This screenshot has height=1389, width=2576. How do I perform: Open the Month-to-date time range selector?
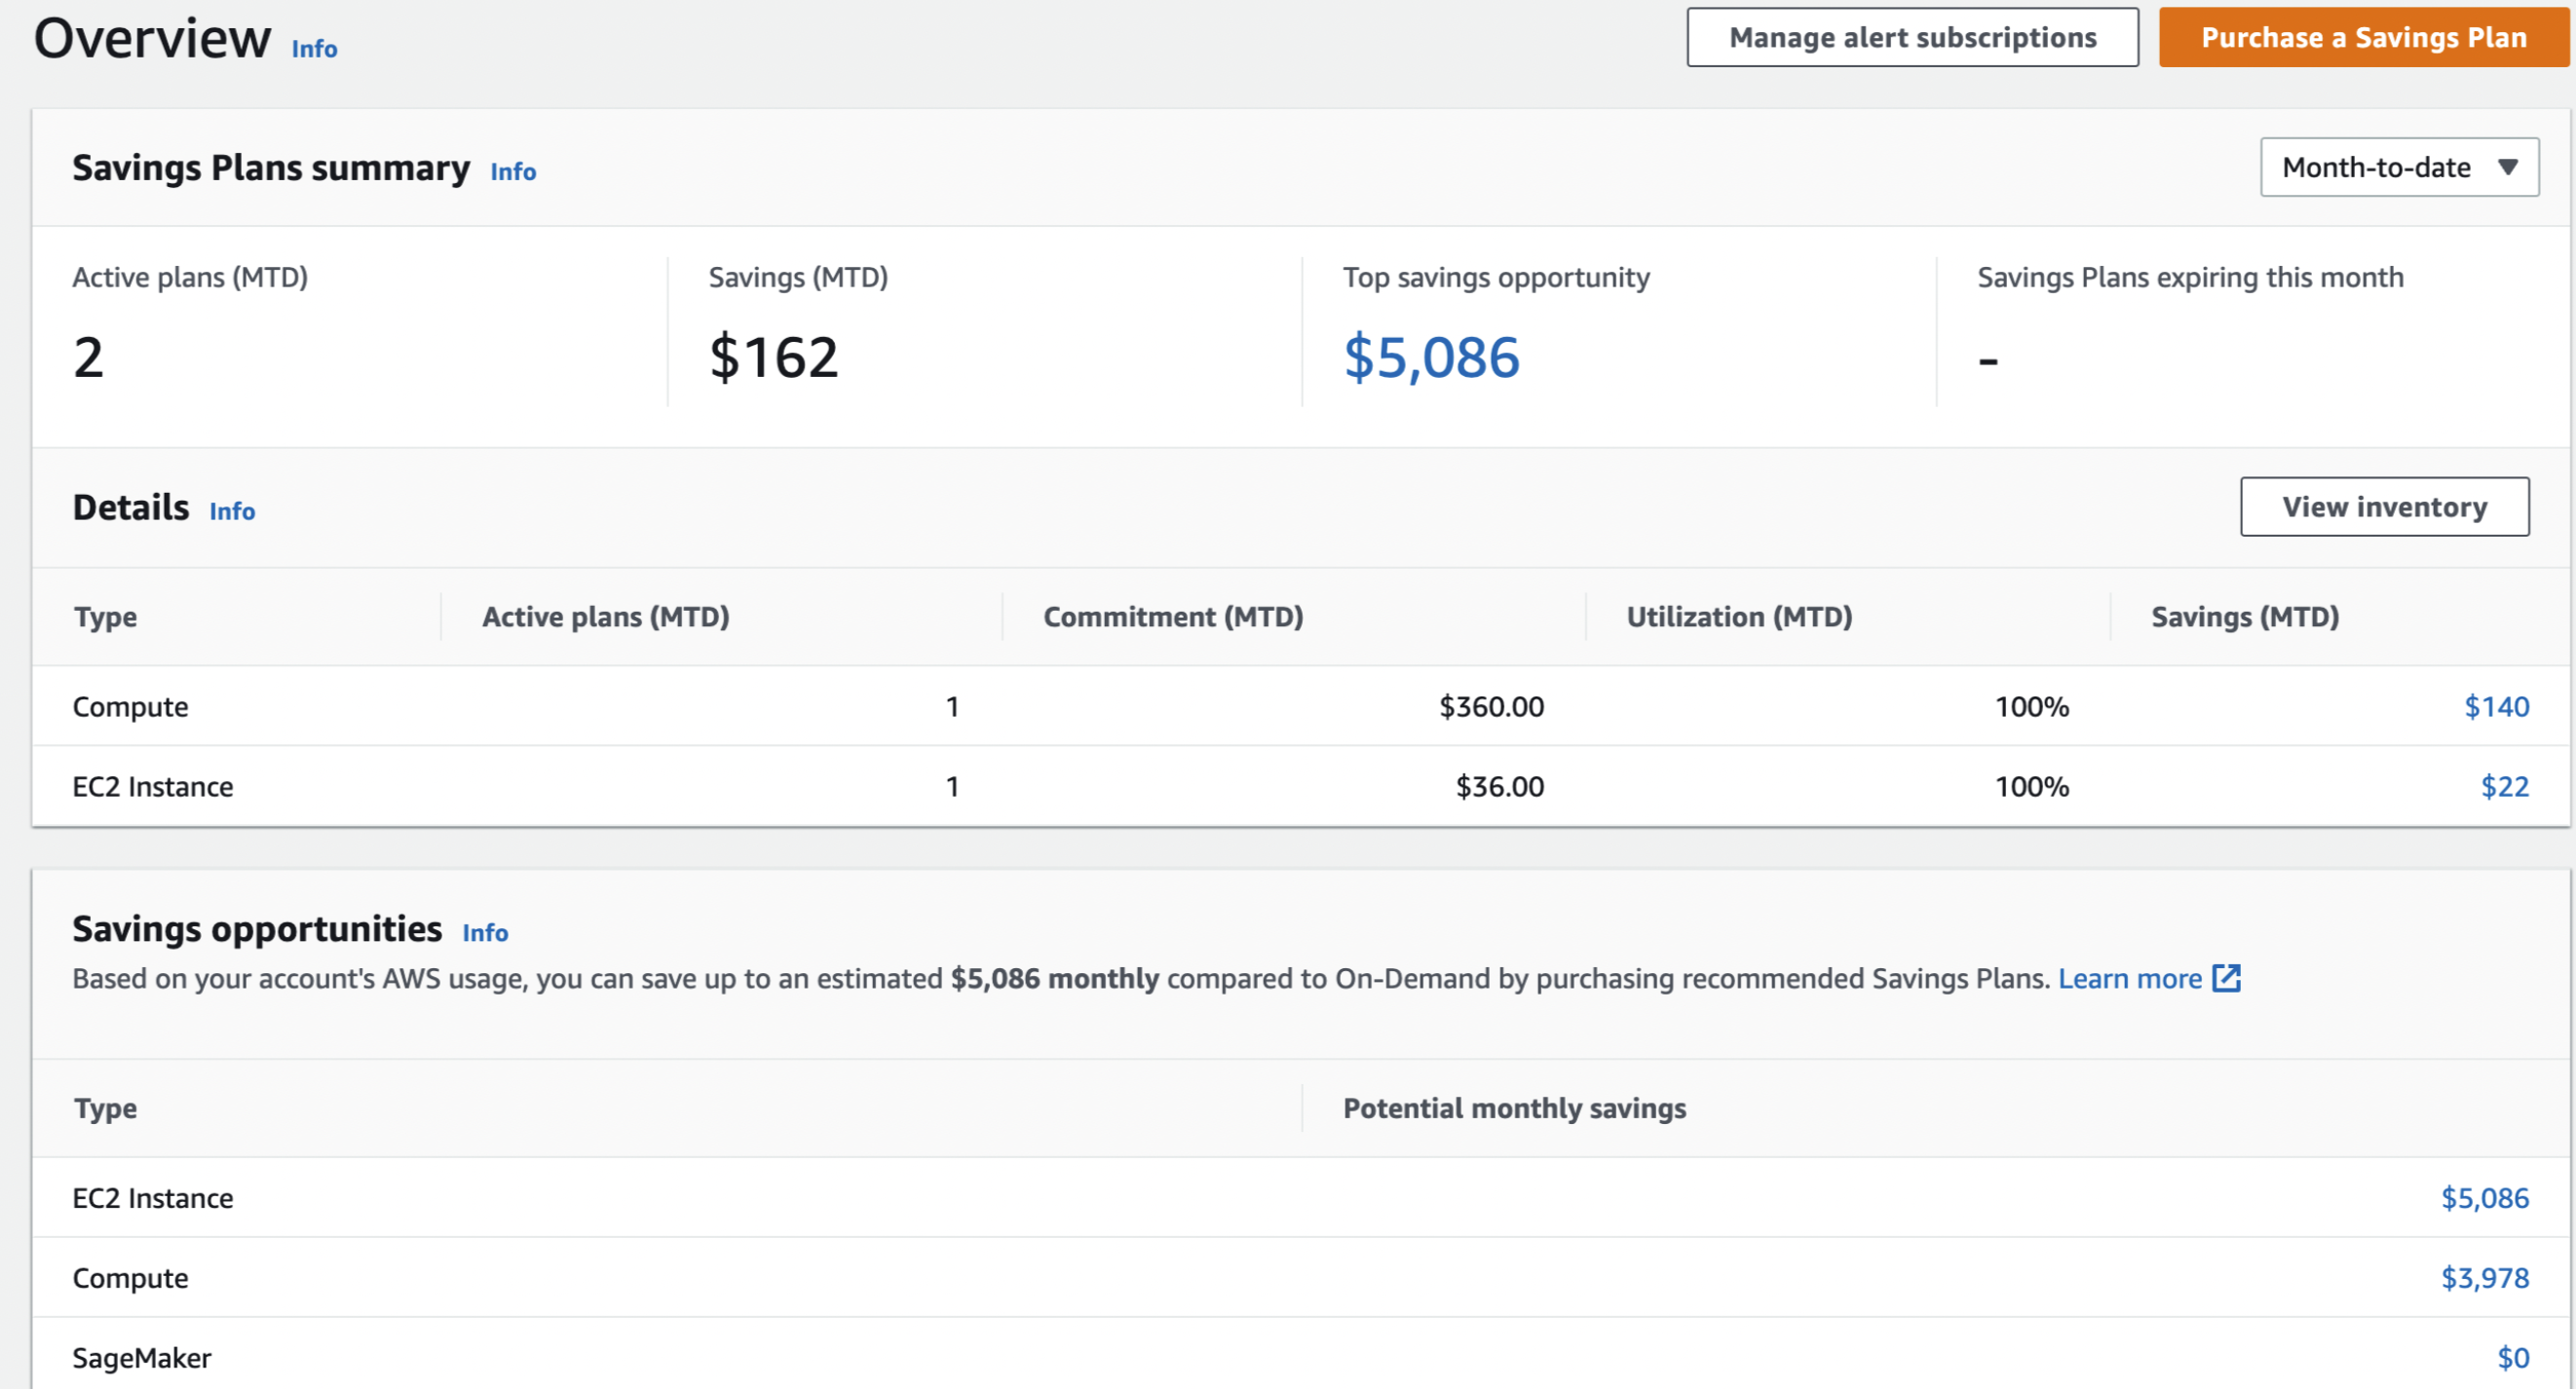2398,168
